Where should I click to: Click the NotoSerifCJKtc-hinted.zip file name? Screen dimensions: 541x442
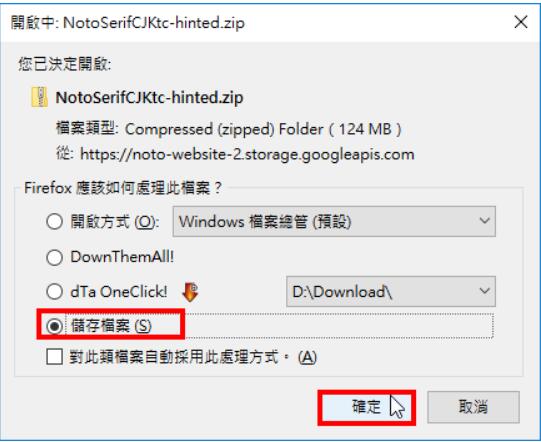pyautogui.click(x=149, y=98)
